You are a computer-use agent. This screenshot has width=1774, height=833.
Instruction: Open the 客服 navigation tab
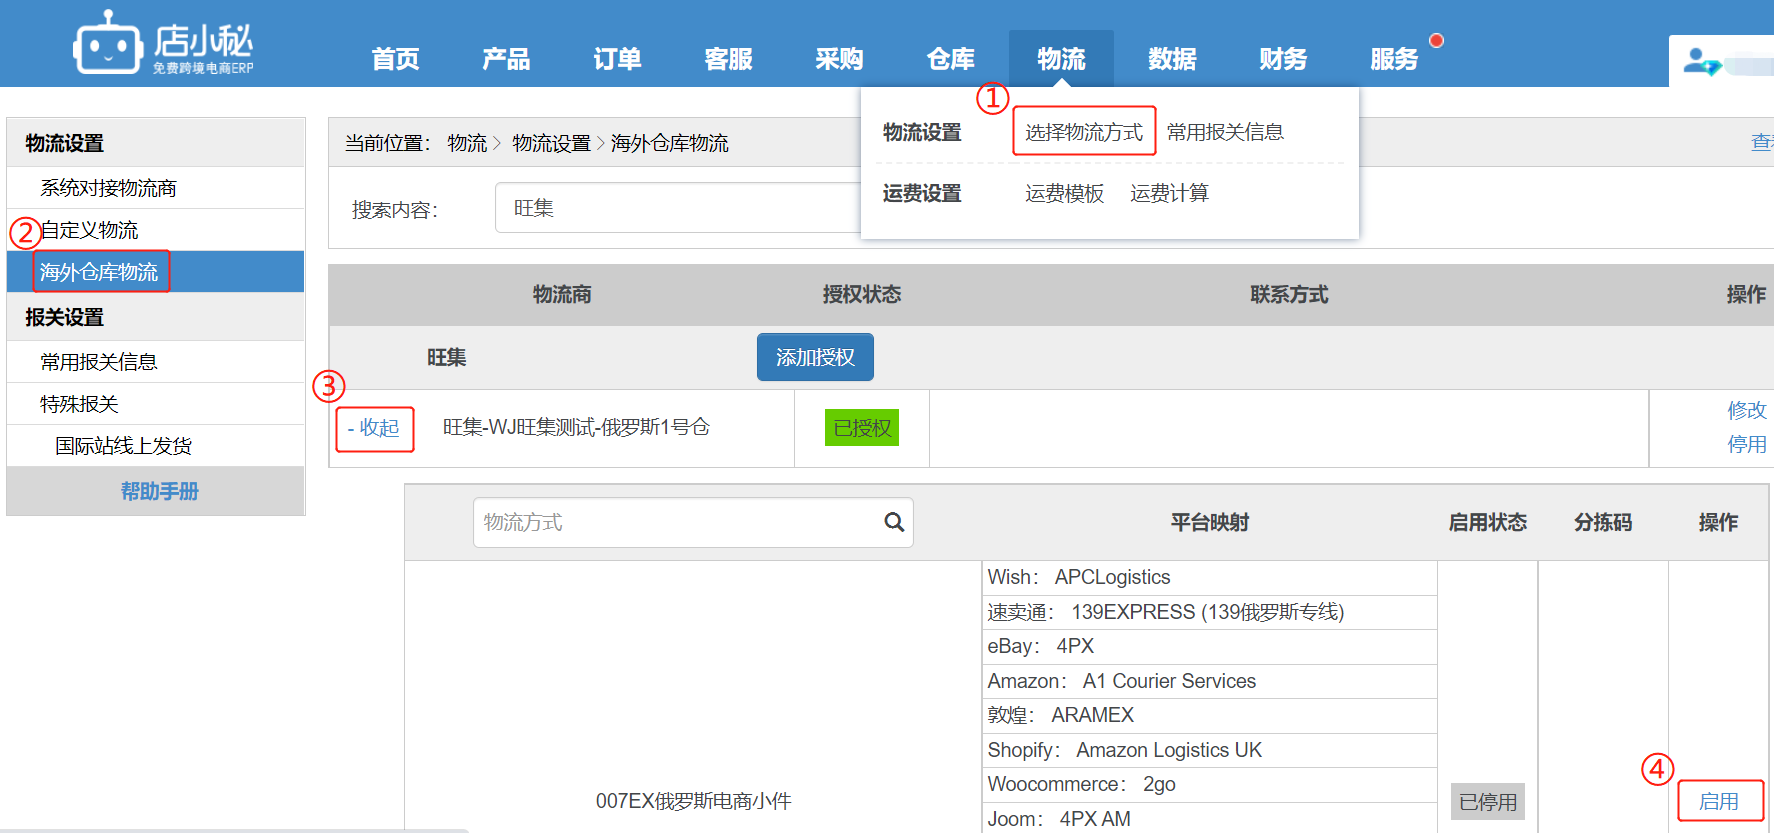728,59
